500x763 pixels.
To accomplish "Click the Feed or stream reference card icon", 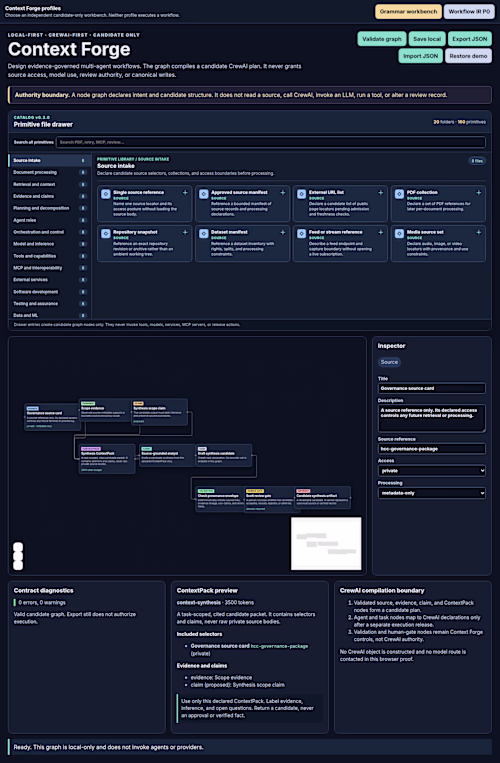I will coord(301,234).
